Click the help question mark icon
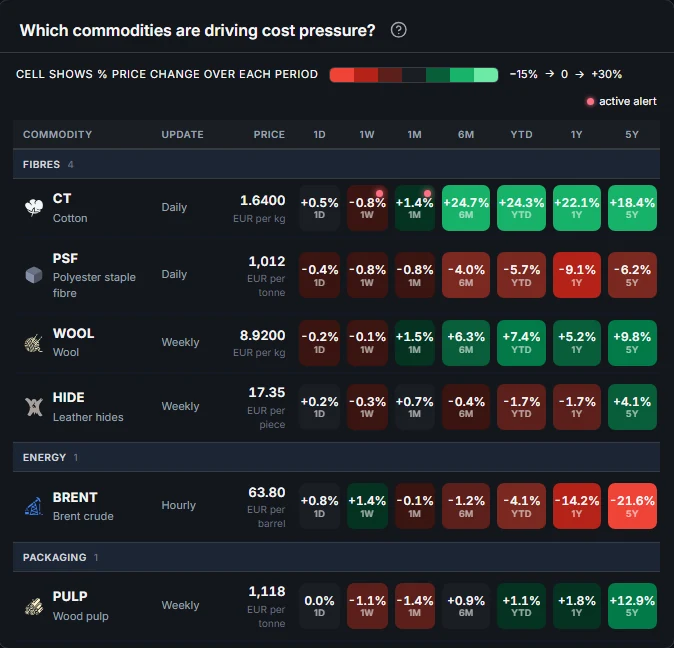The width and height of the screenshot is (674, 648). click(x=398, y=30)
